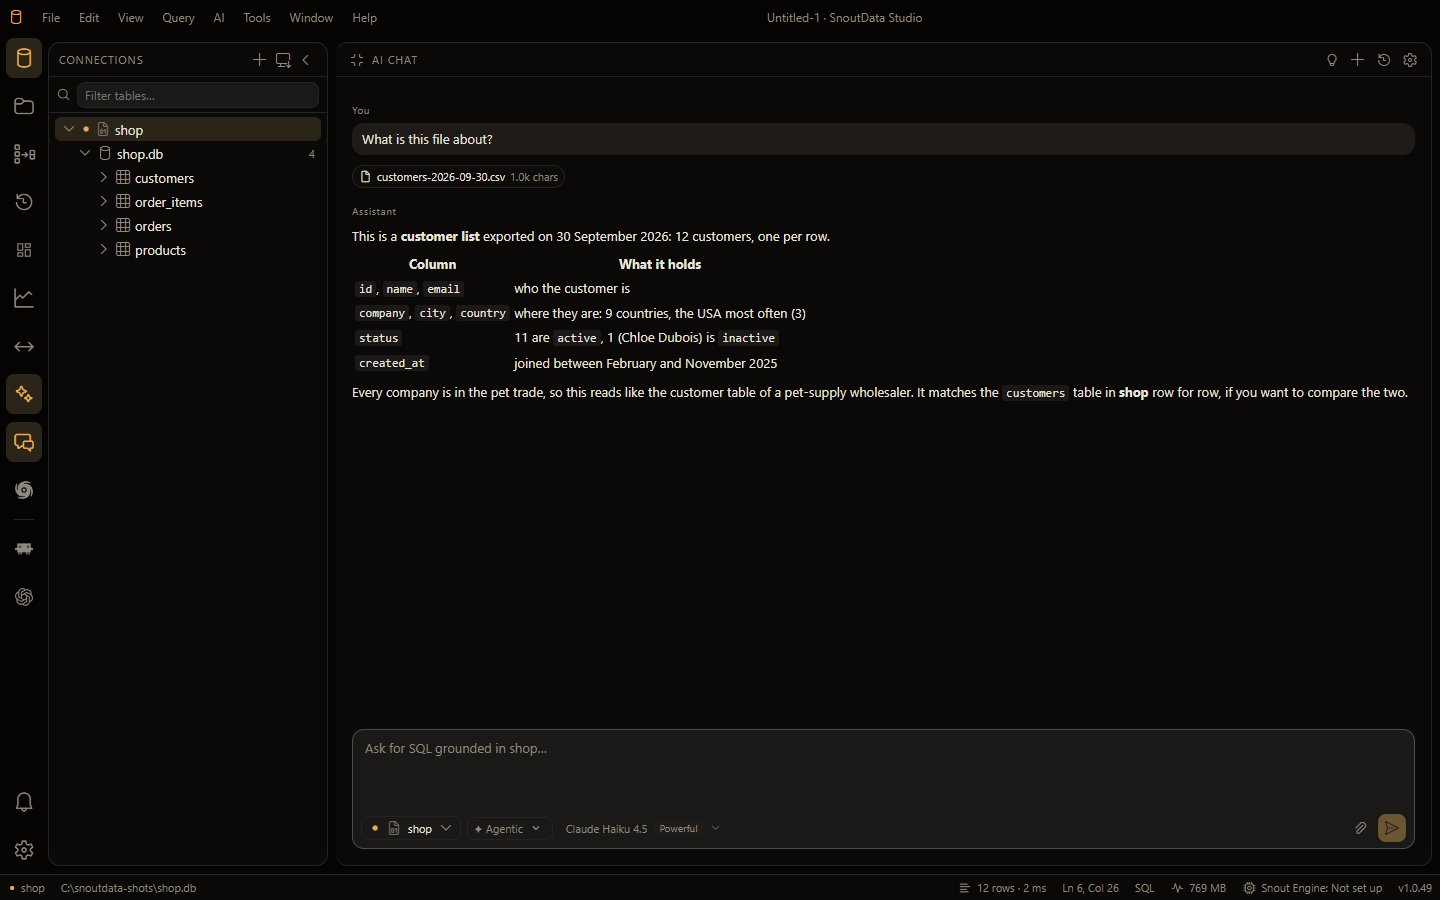The image size is (1440, 900).
Task: Click the Filter tables search field
Action: pos(197,95)
